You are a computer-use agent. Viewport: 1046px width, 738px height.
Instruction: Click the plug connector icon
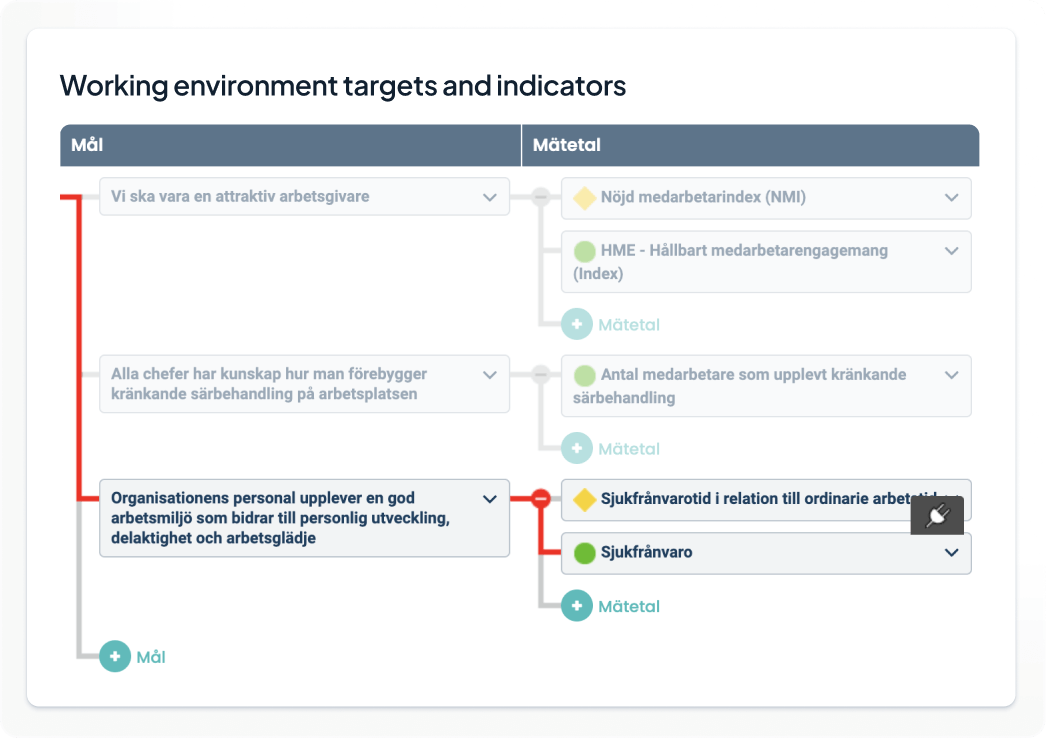tap(937, 515)
